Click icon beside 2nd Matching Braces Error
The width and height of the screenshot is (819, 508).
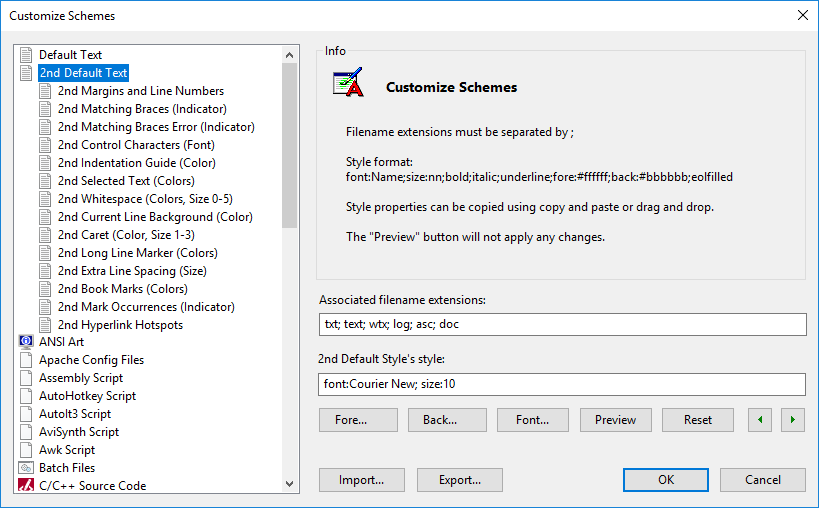45,127
